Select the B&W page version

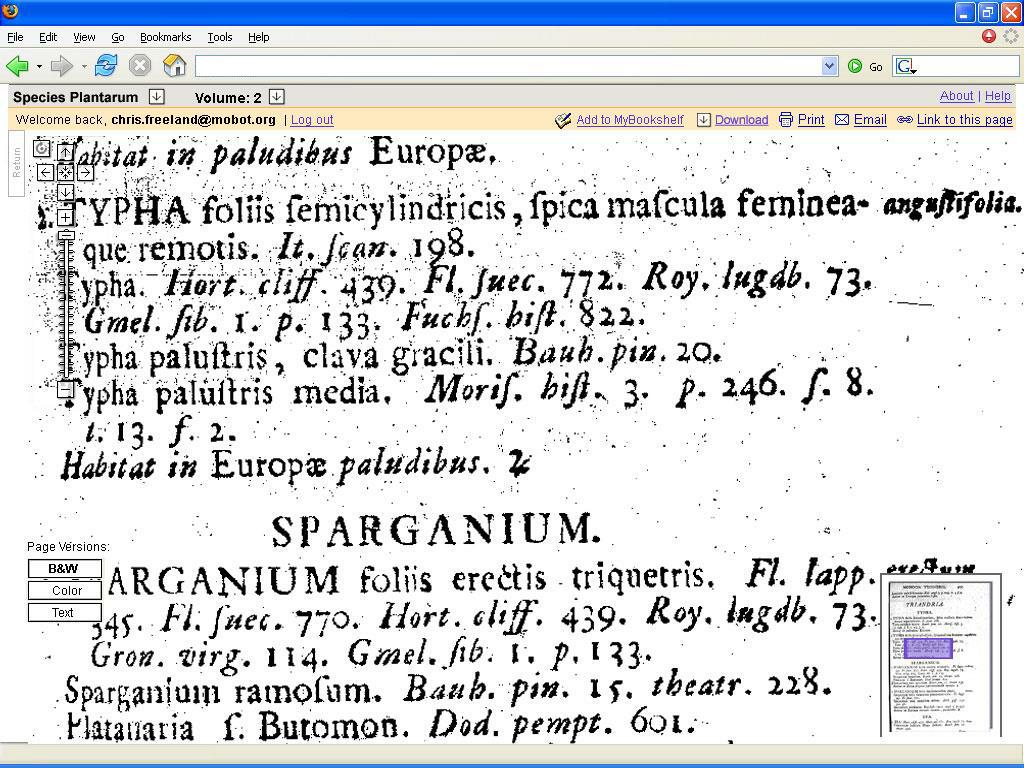point(65,569)
